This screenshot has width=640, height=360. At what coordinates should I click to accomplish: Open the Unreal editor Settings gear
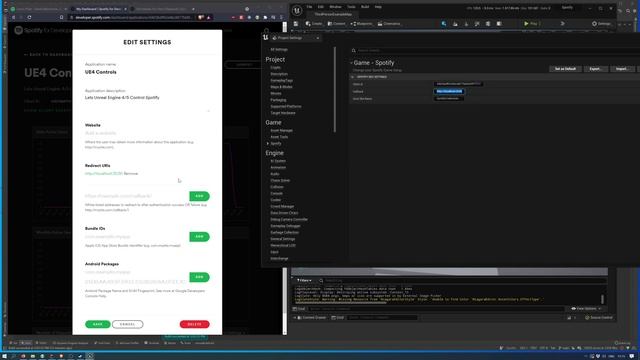coord(602,24)
